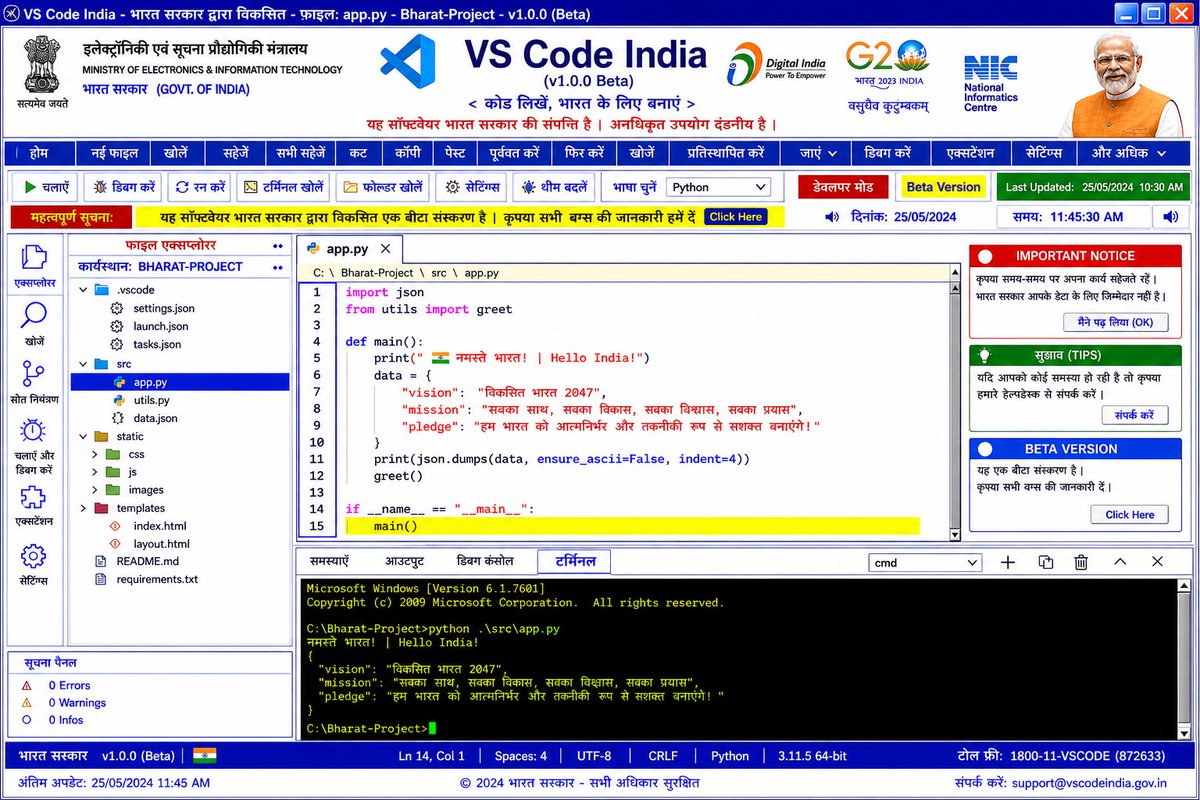
Task: Open the cmd terminal shell dropdown
Action: [x=925, y=563]
